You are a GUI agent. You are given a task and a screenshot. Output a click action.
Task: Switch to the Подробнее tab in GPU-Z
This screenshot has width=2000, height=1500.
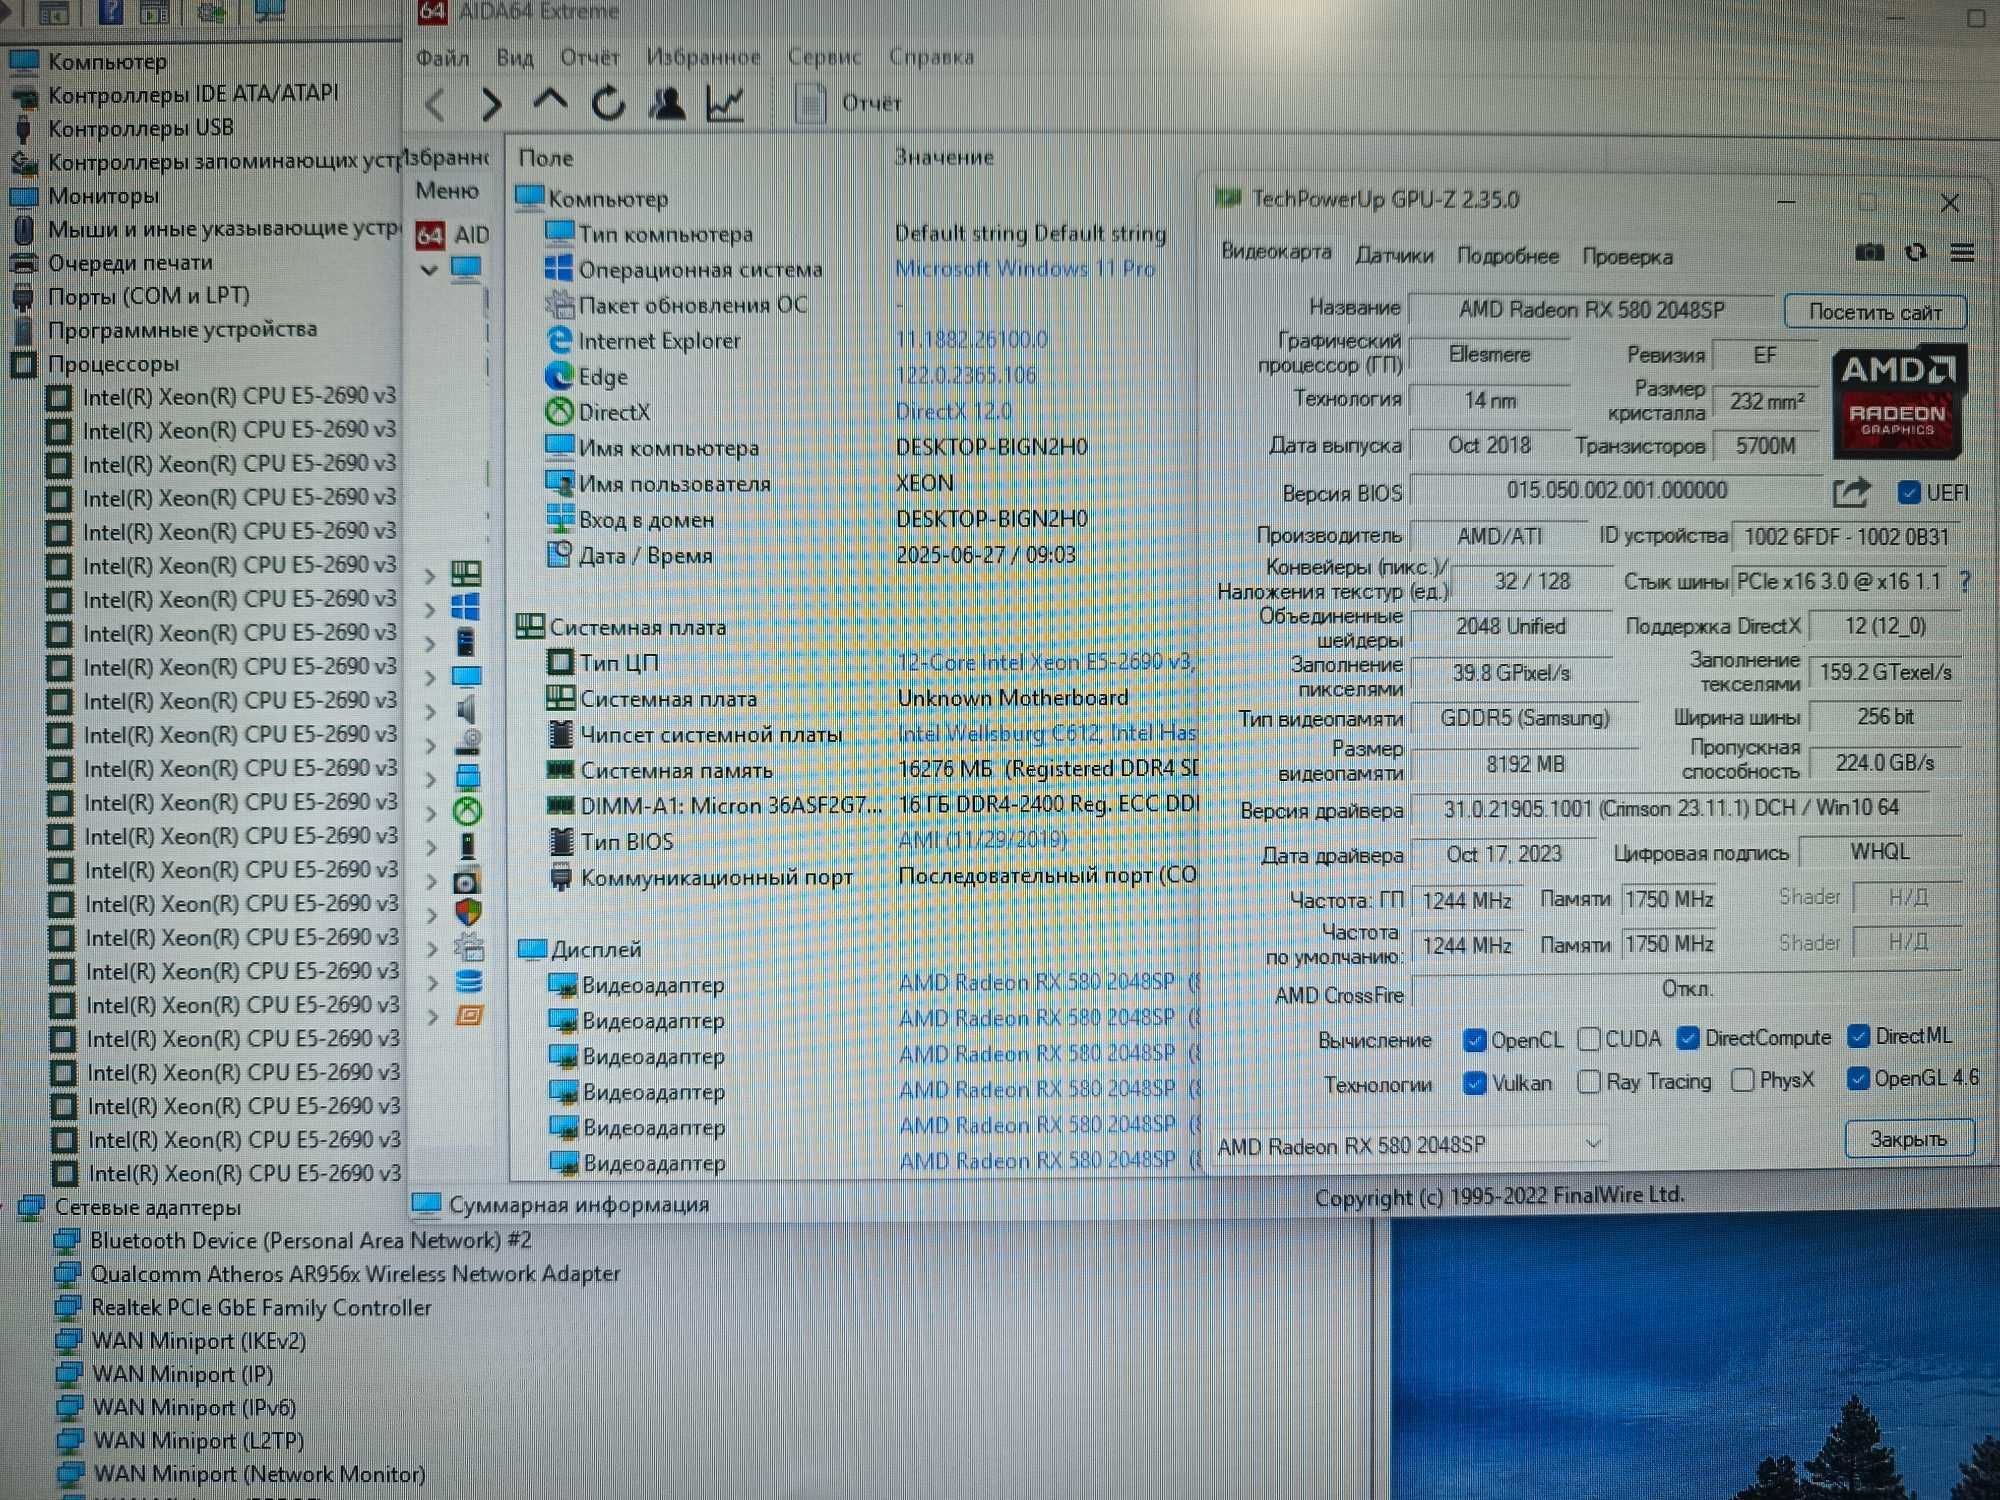click(x=1508, y=256)
